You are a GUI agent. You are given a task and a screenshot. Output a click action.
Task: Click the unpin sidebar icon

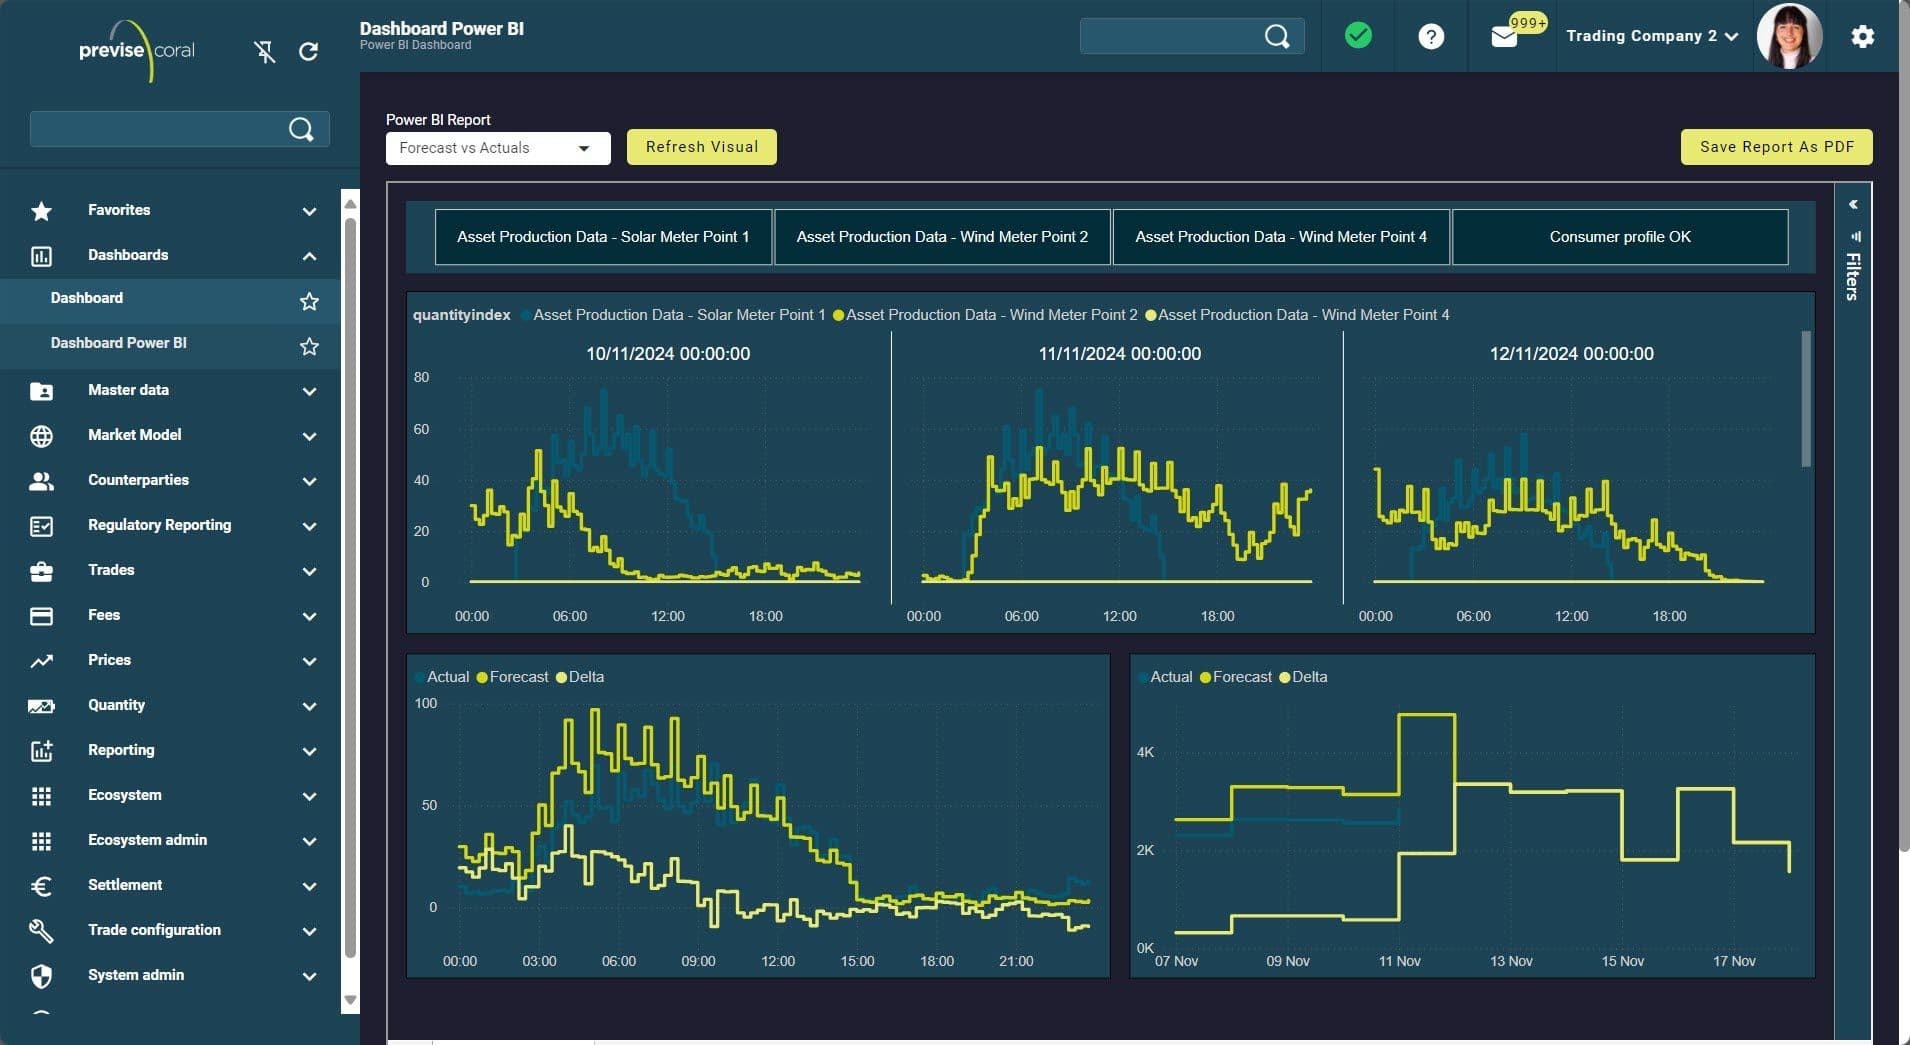pyautogui.click(x=264, y=51)
